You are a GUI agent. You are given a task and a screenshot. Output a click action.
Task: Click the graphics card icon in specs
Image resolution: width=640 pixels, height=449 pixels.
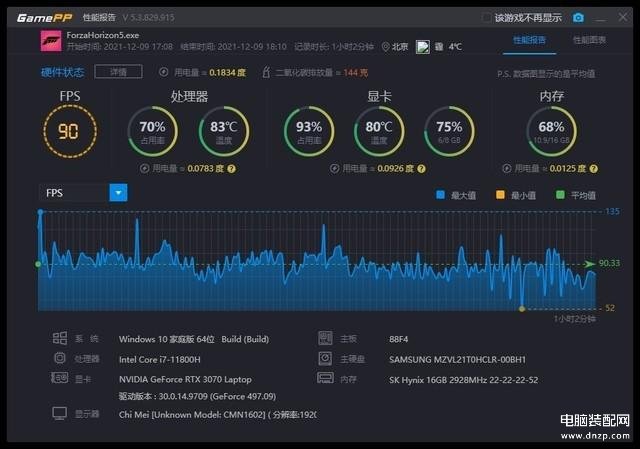[x=60, y=378]
